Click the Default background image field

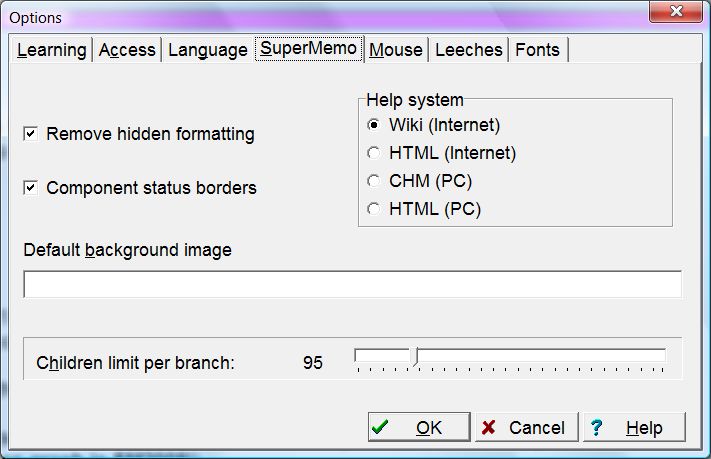pyautogui.click(x=352, y=284)
